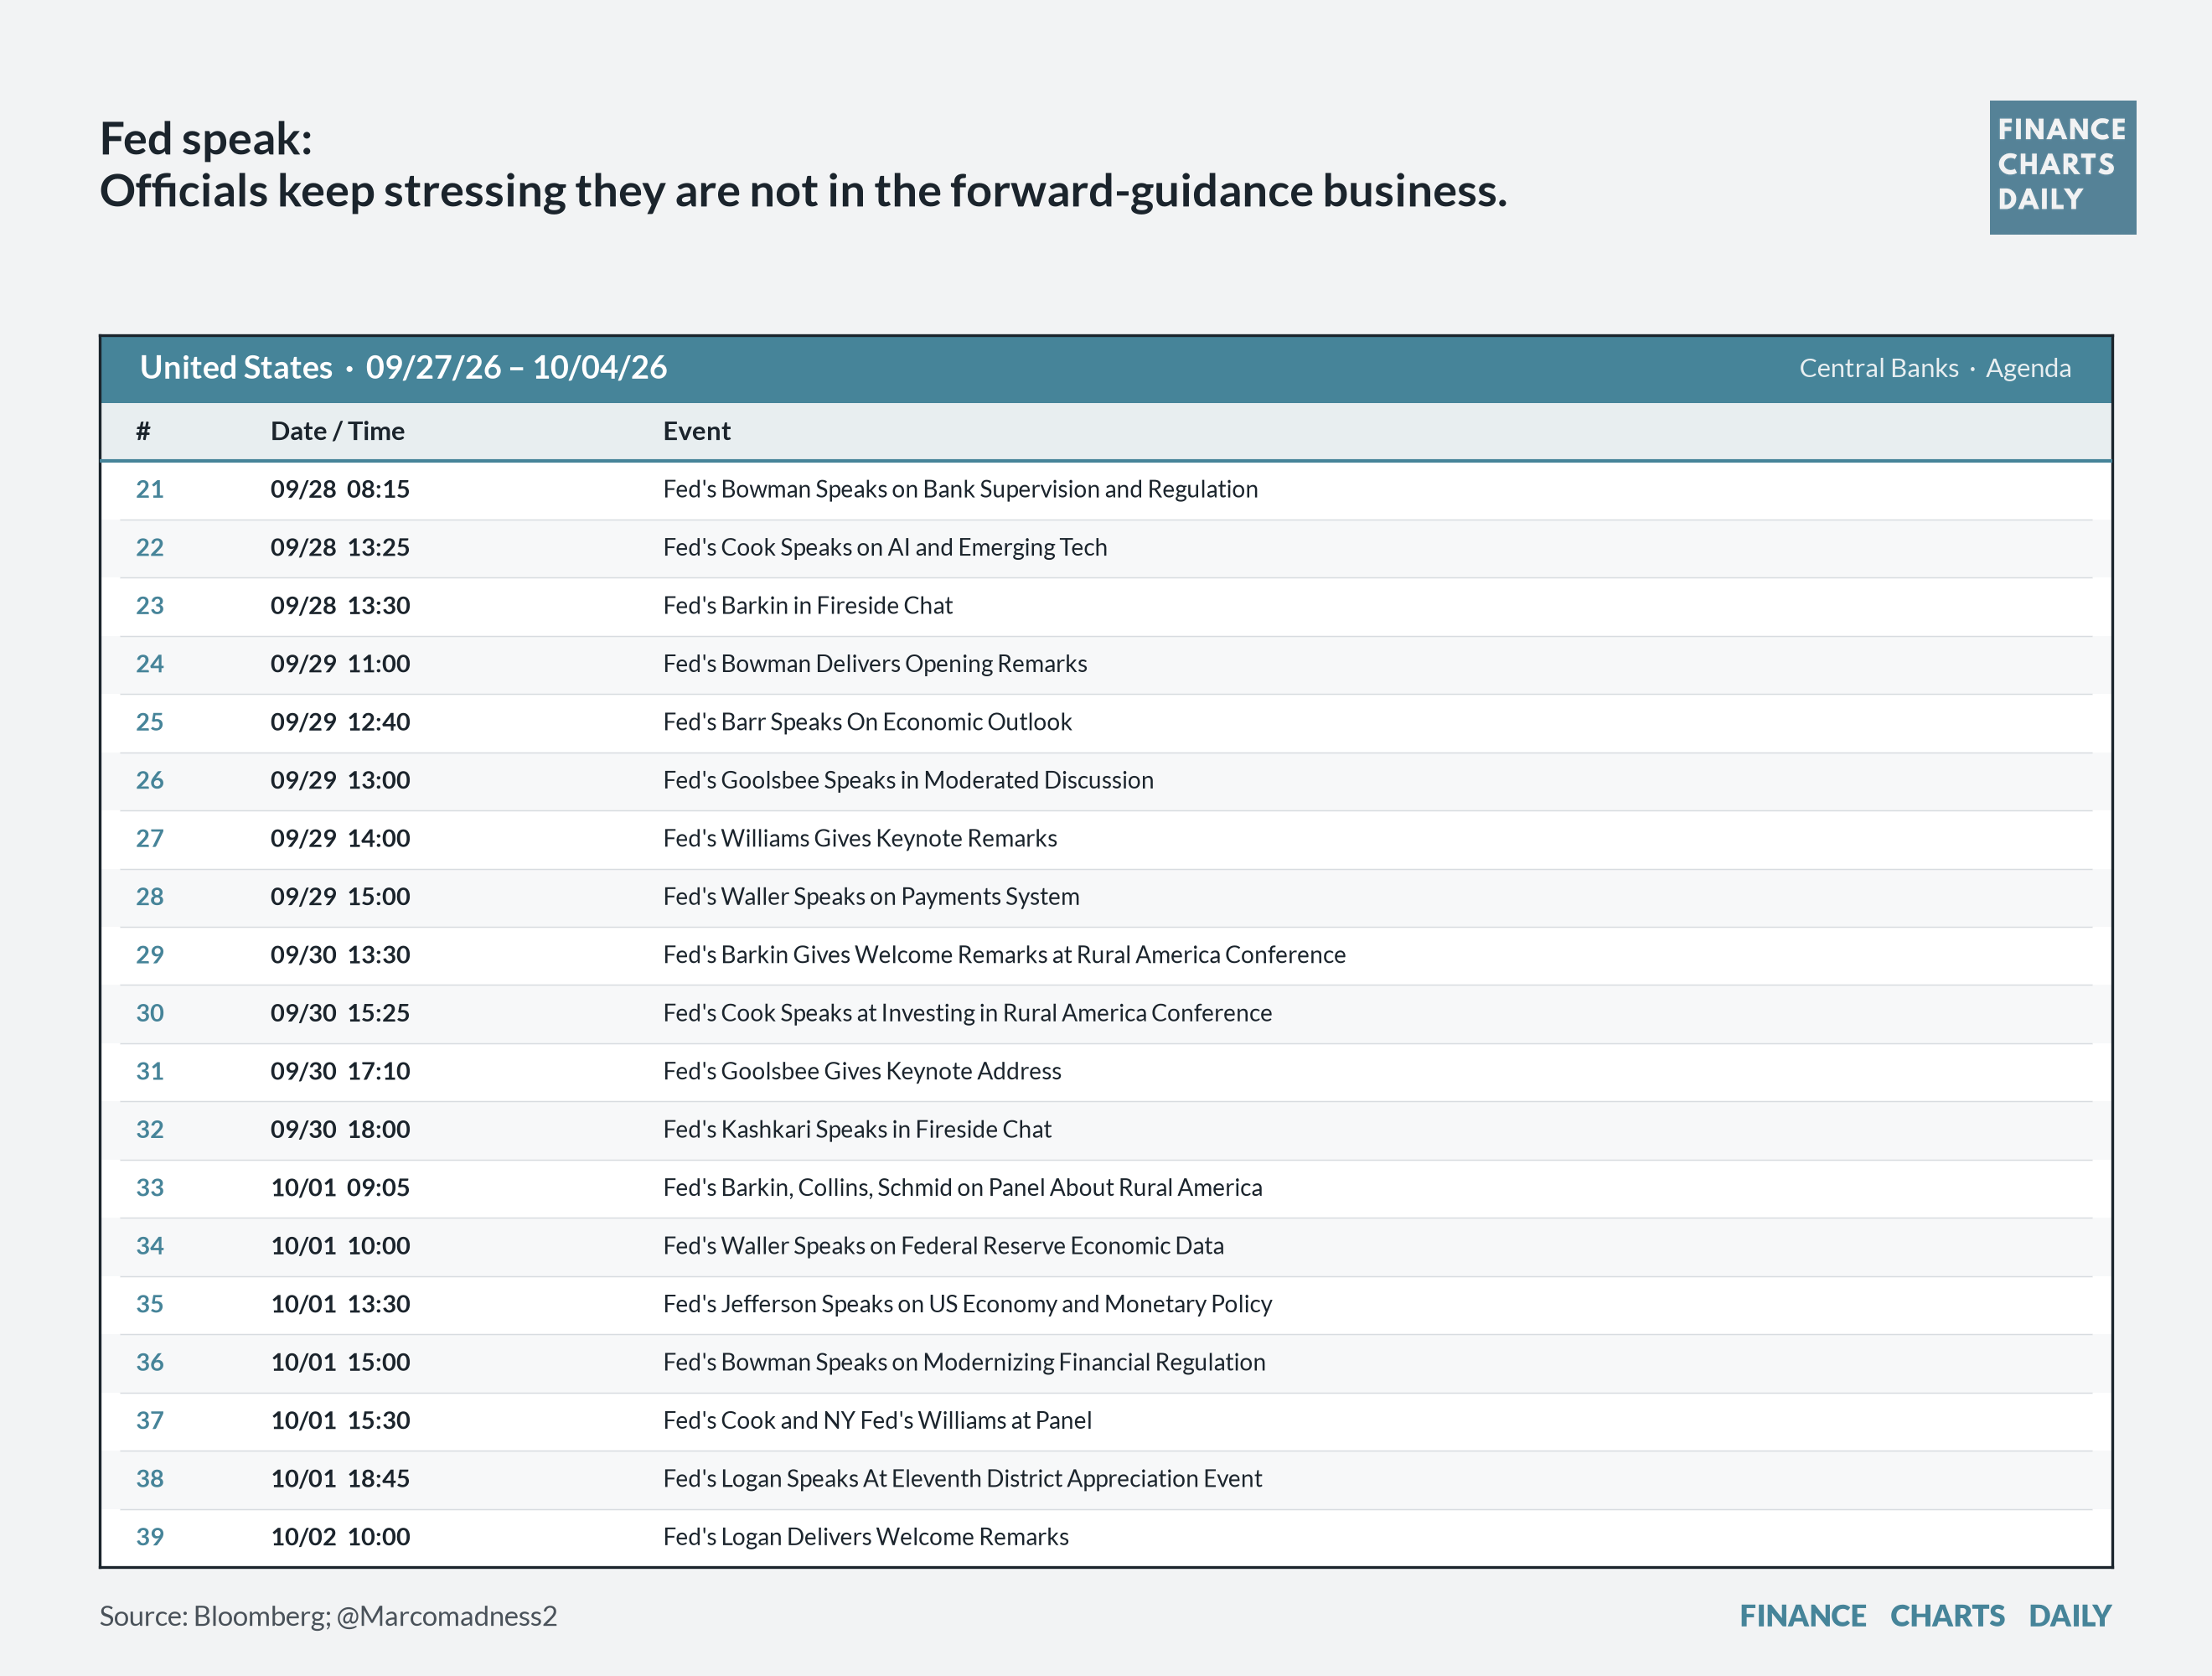This screenshot has height=1676, width=2212.
Task: Open row 21 Bowman Bank Supervision event
Action: (x=960, y=489)
